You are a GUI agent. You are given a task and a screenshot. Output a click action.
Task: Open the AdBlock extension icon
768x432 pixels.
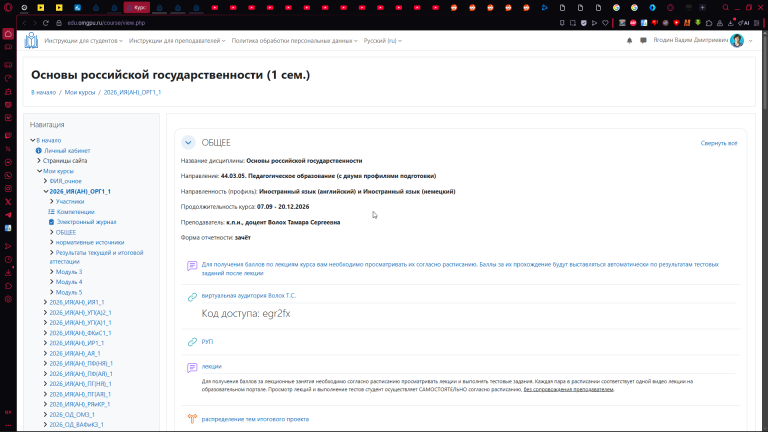[x=633, y=23]
